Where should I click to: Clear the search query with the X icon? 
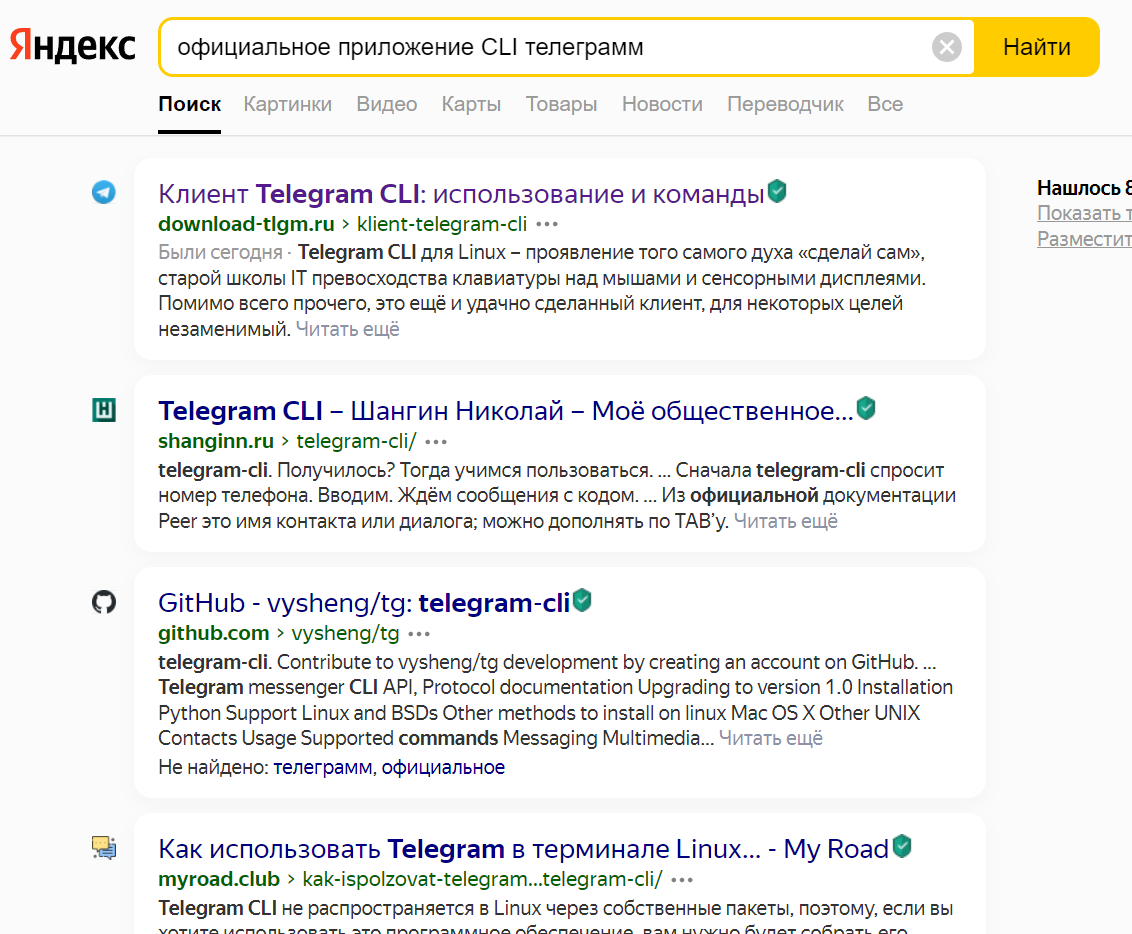point(946,48)
